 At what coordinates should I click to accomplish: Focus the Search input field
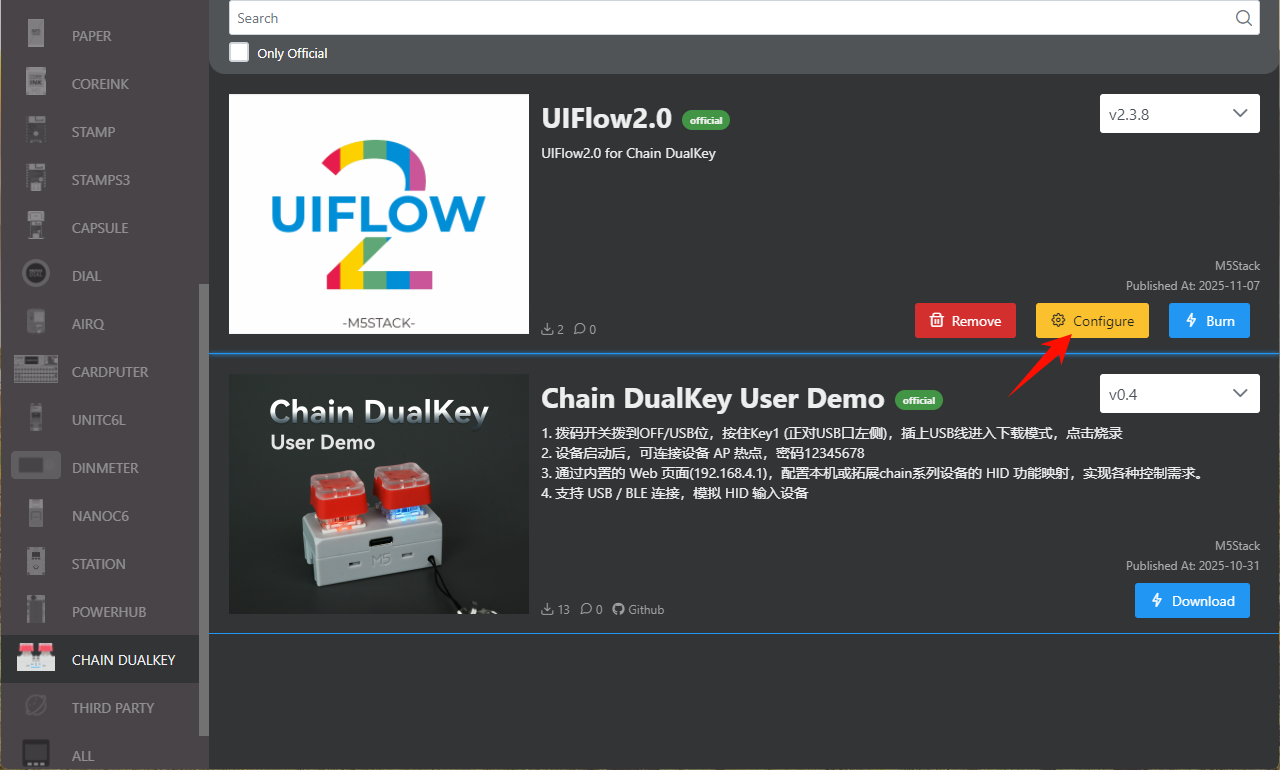730,18
